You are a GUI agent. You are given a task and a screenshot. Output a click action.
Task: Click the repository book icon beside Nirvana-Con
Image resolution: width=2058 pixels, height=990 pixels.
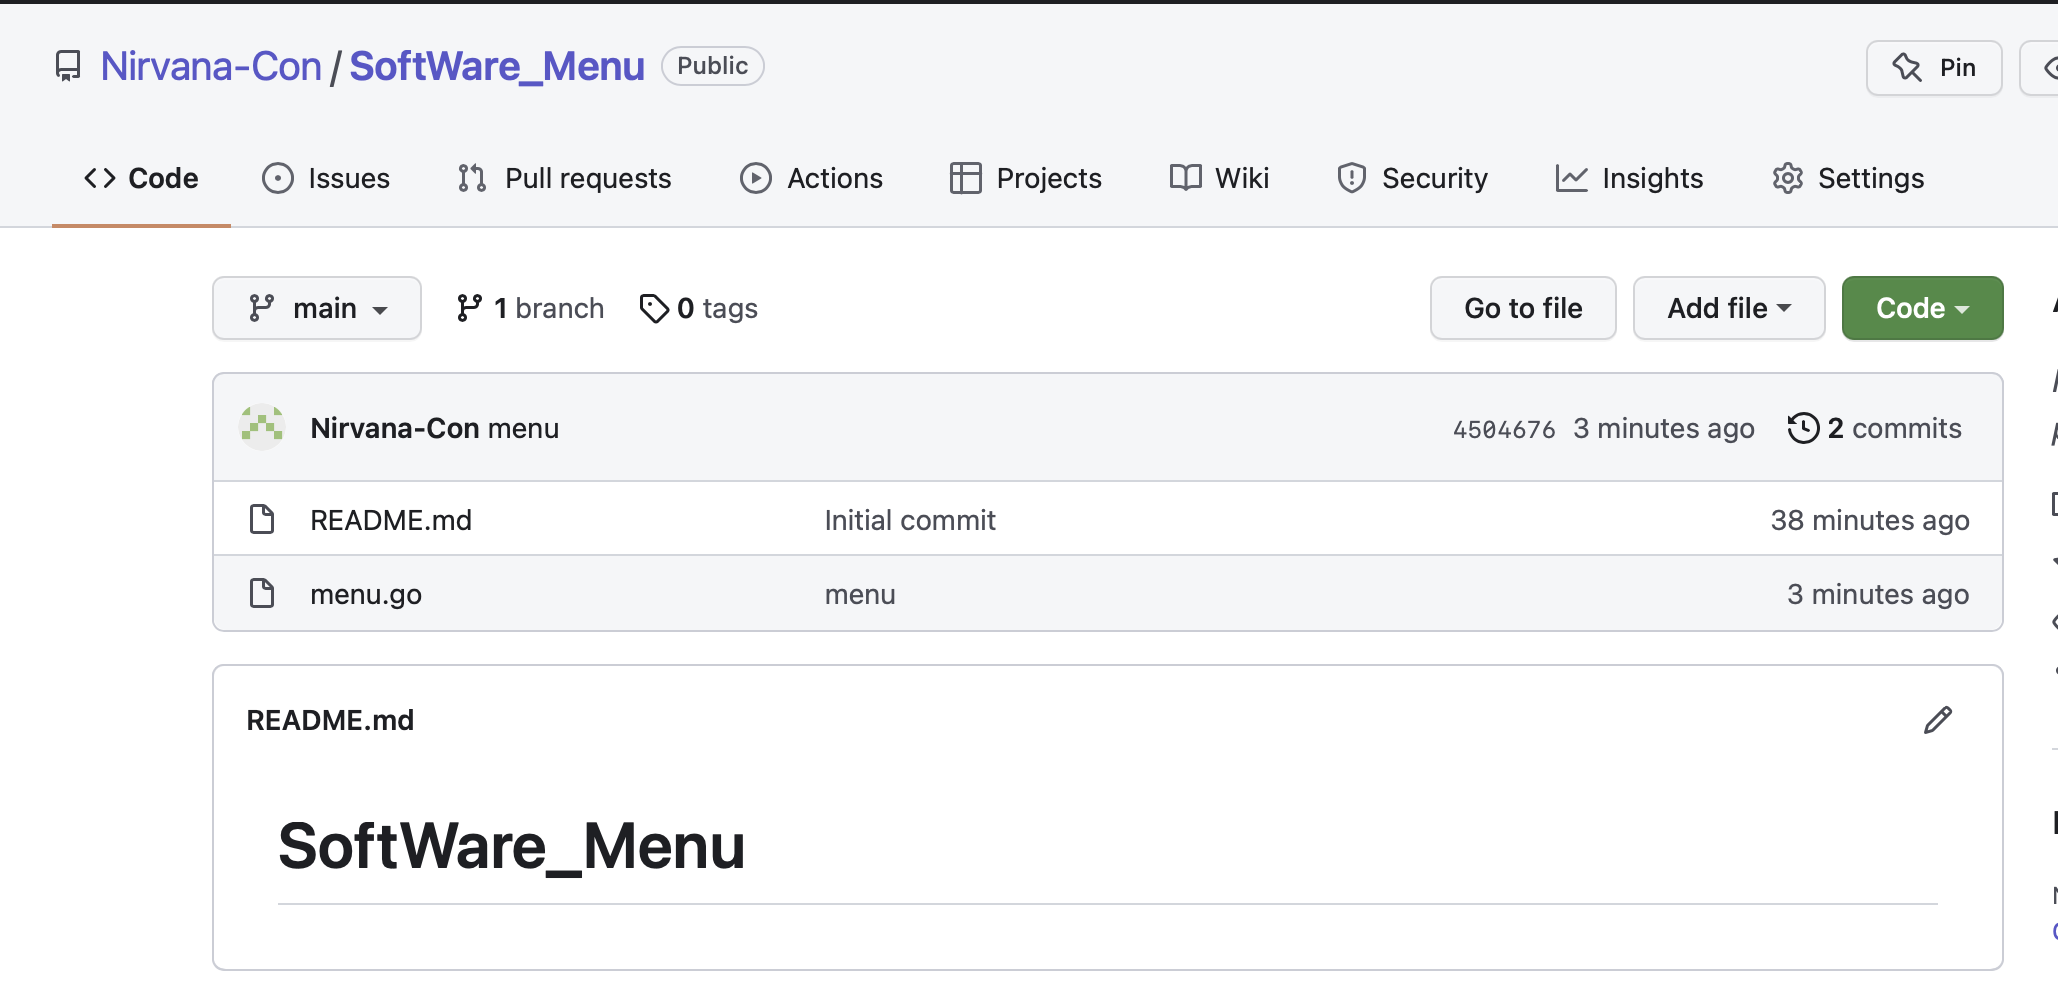click(x=68, y=67)
